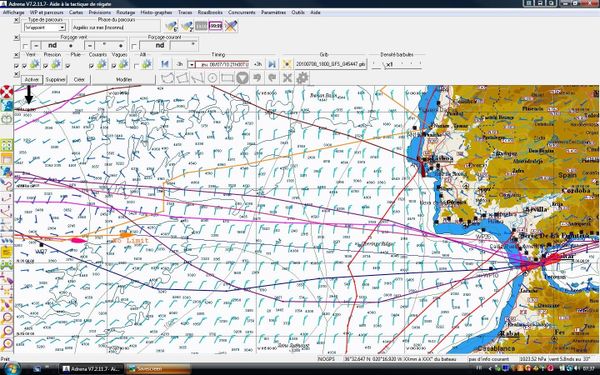
Task: Click the lifebuoy icon in left sidebar
Action: 7,92
